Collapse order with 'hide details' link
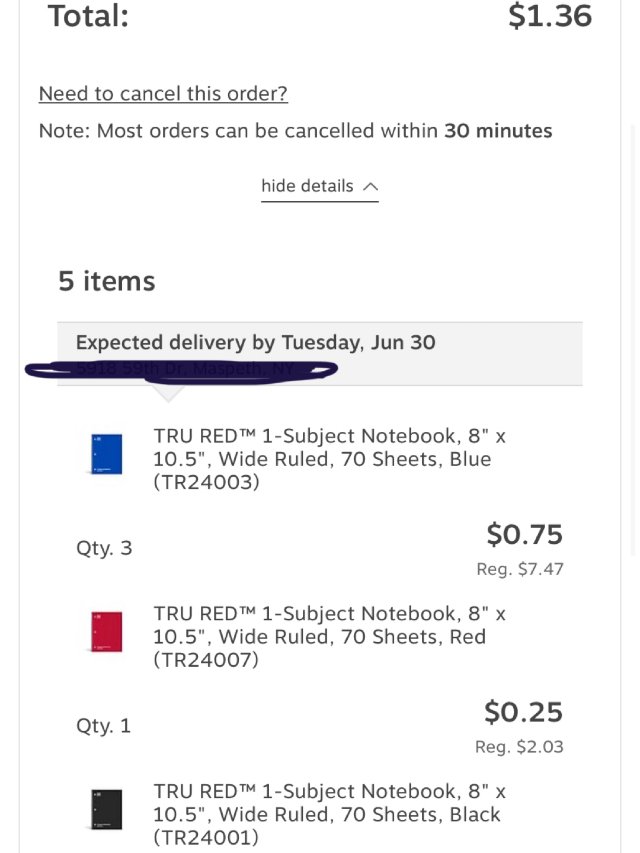 307,186
